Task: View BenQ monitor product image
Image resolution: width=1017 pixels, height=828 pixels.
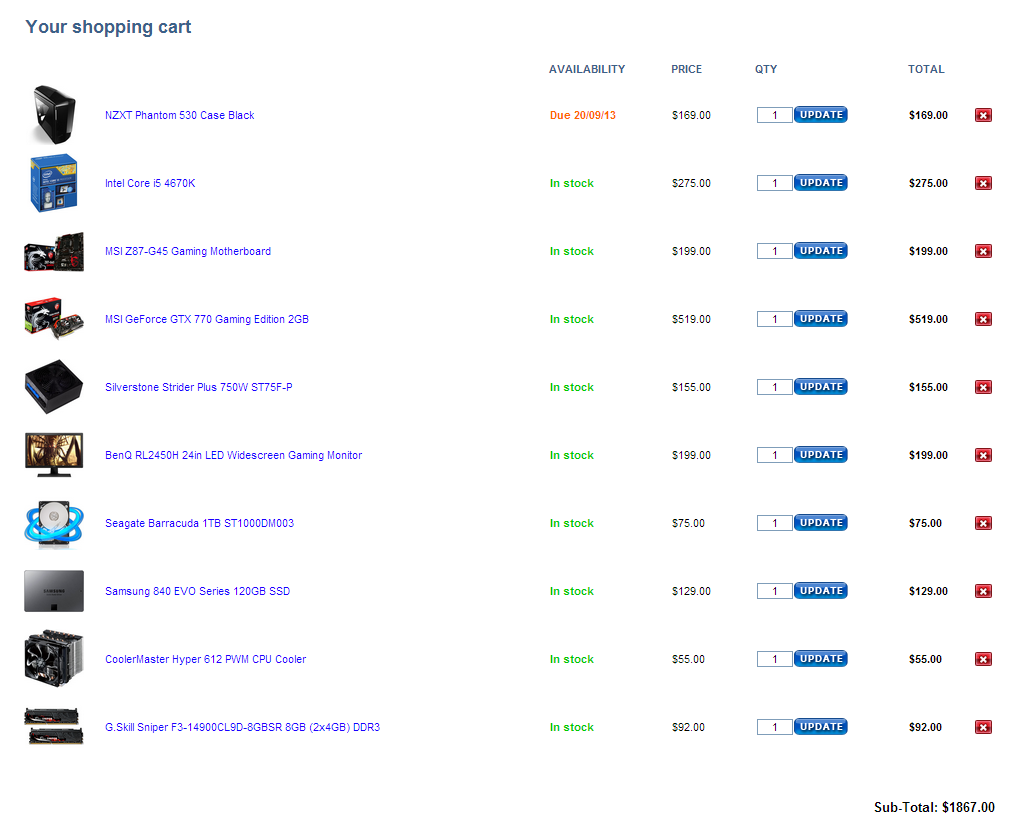Action: tap(54, 455)
